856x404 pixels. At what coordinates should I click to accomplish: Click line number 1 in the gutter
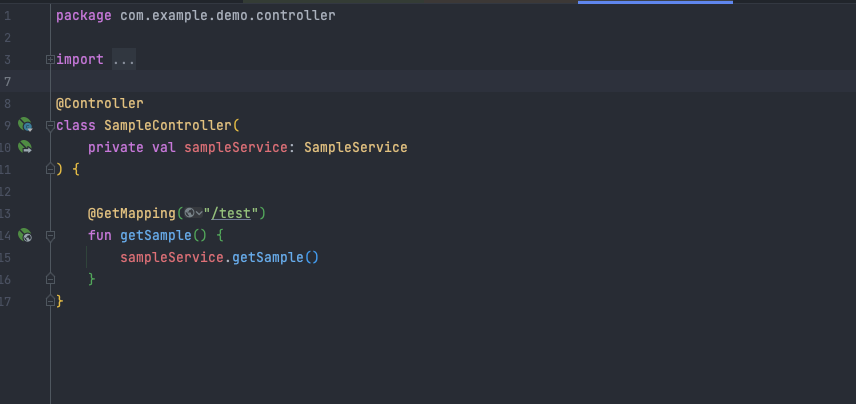click(x=7, y=15)
